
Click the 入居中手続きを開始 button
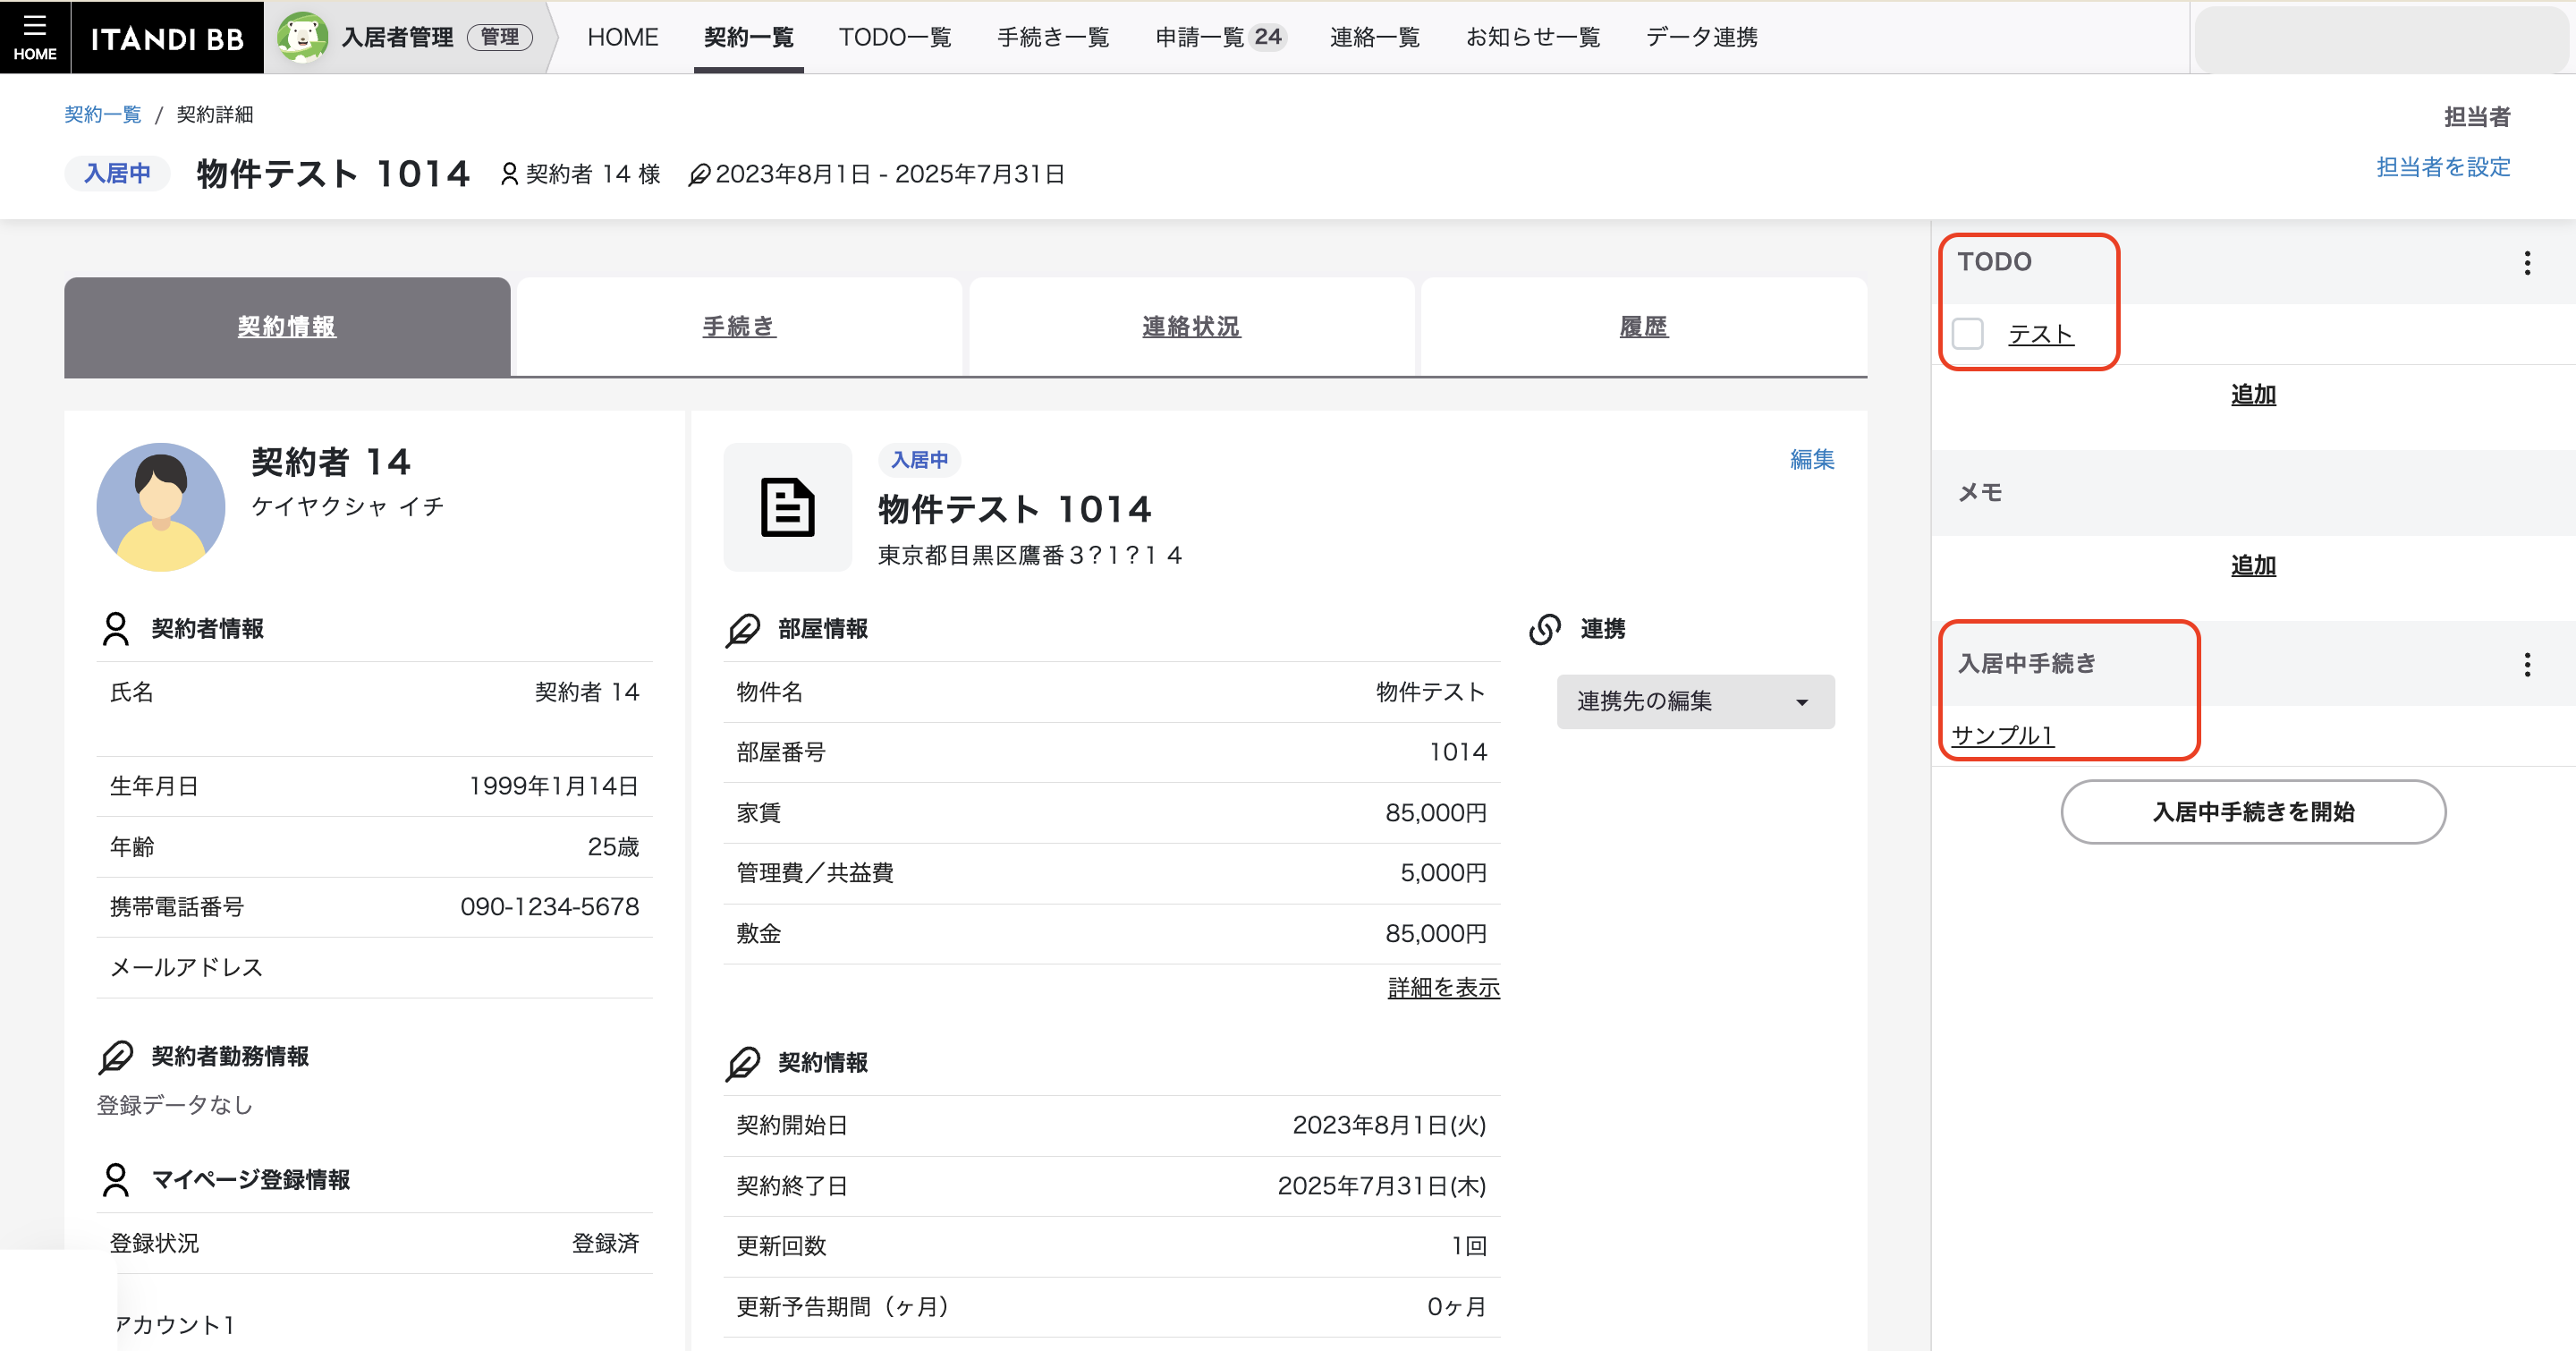(2253, 812)
